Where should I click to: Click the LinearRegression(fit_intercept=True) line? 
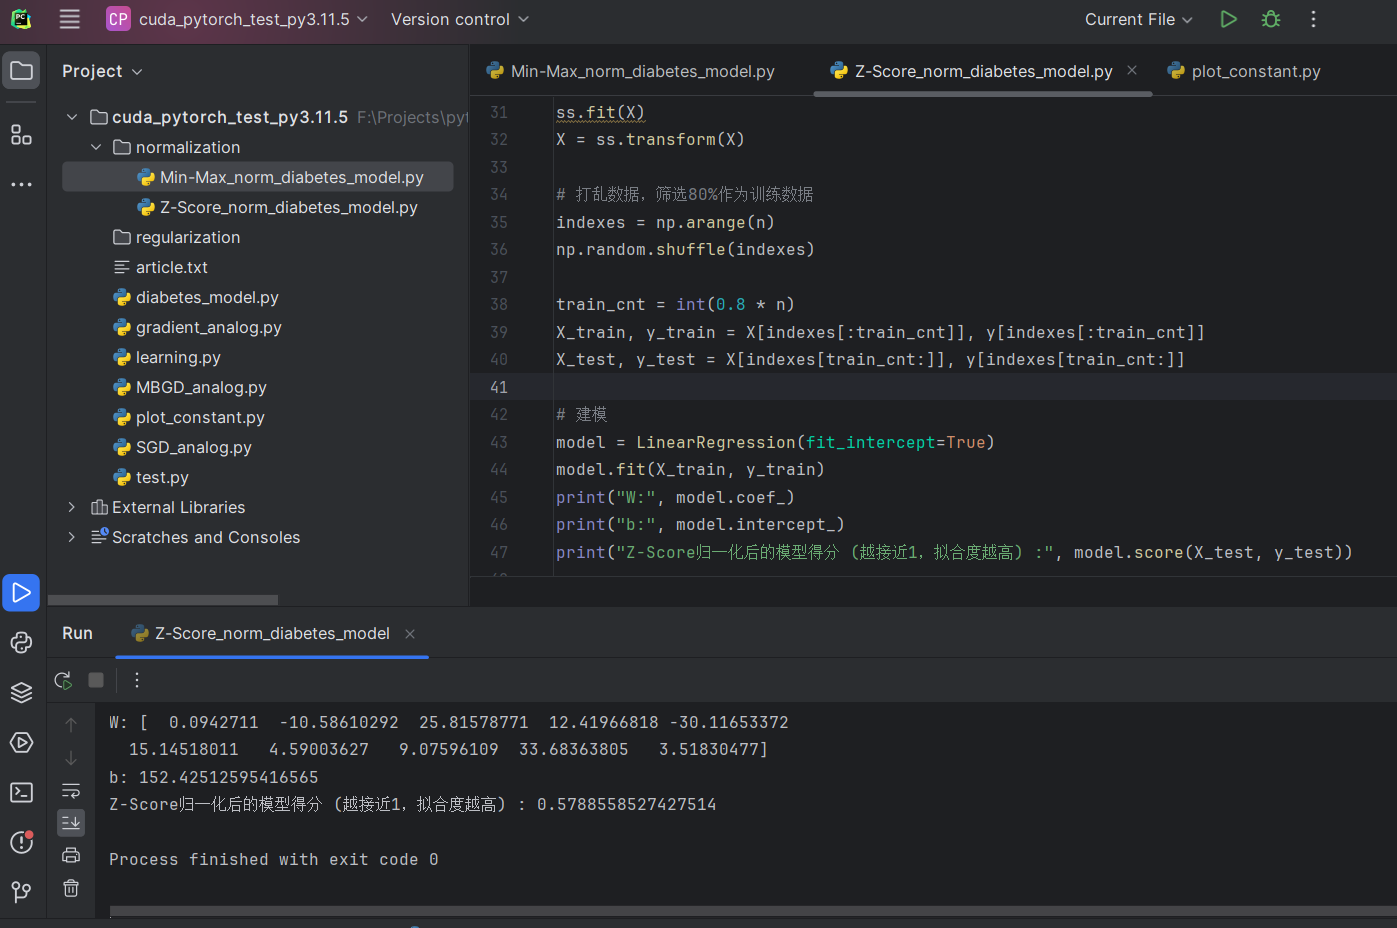(775, 442)
